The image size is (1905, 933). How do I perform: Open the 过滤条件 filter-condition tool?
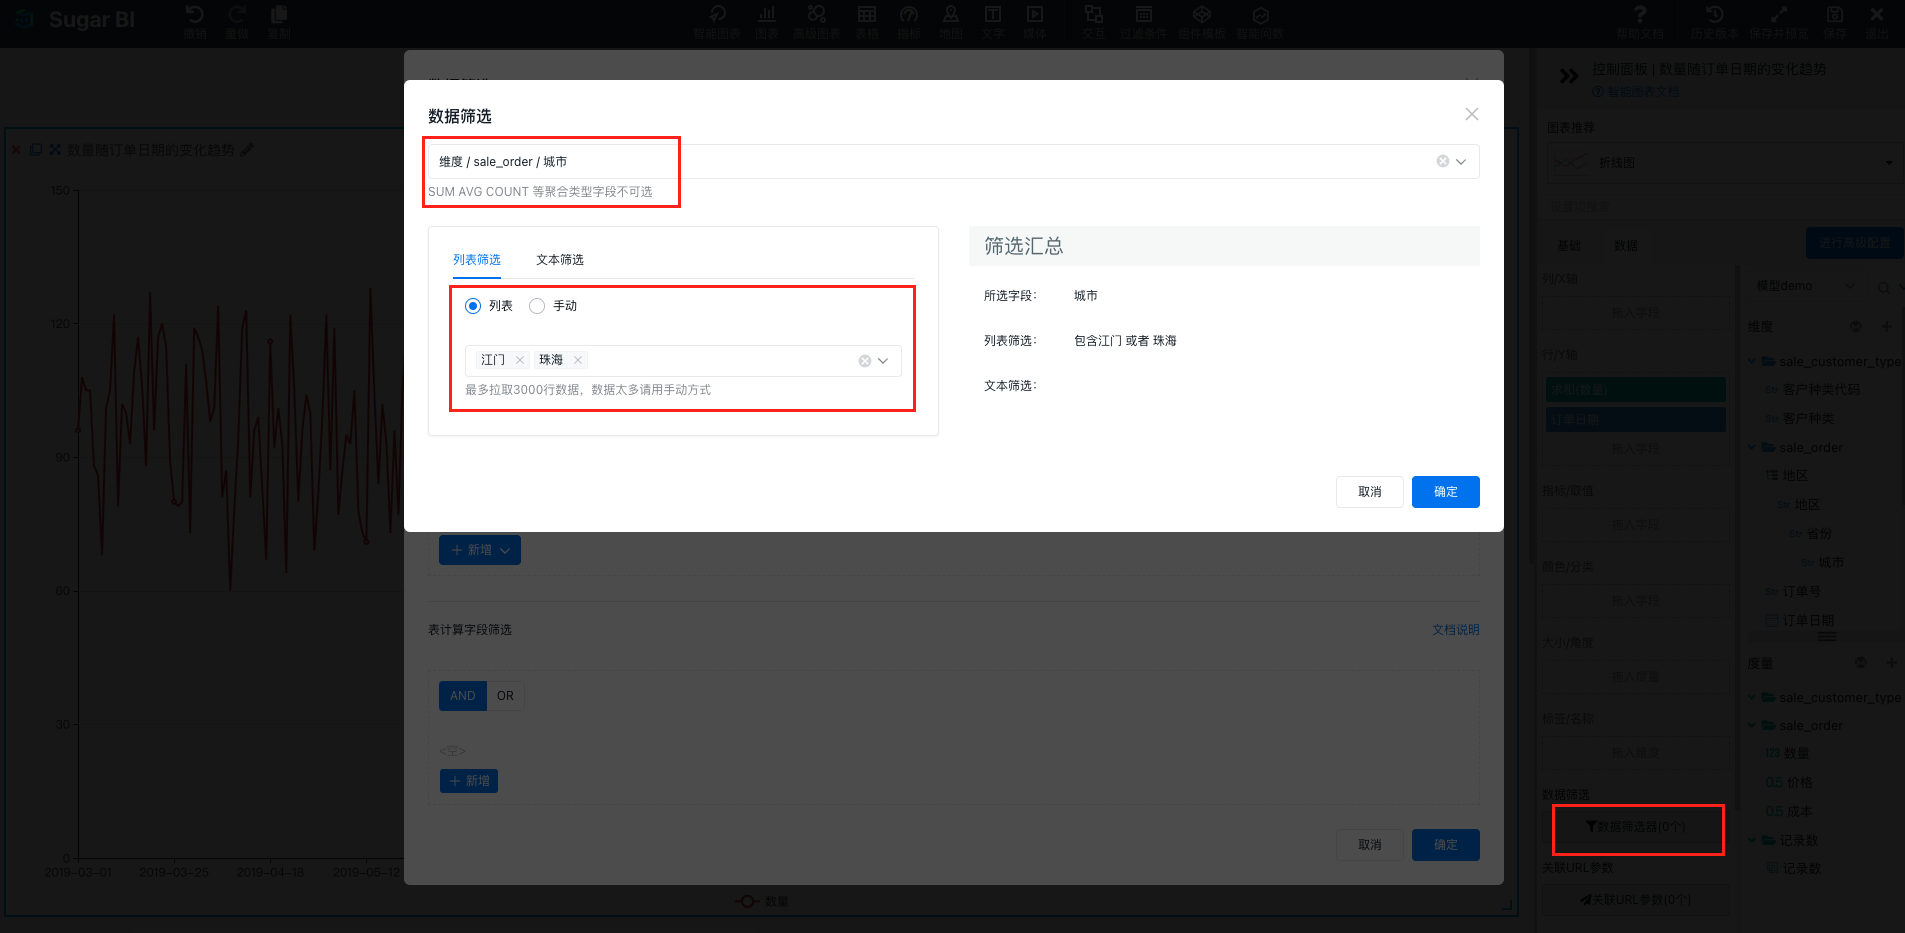(x=1144, y=21)
